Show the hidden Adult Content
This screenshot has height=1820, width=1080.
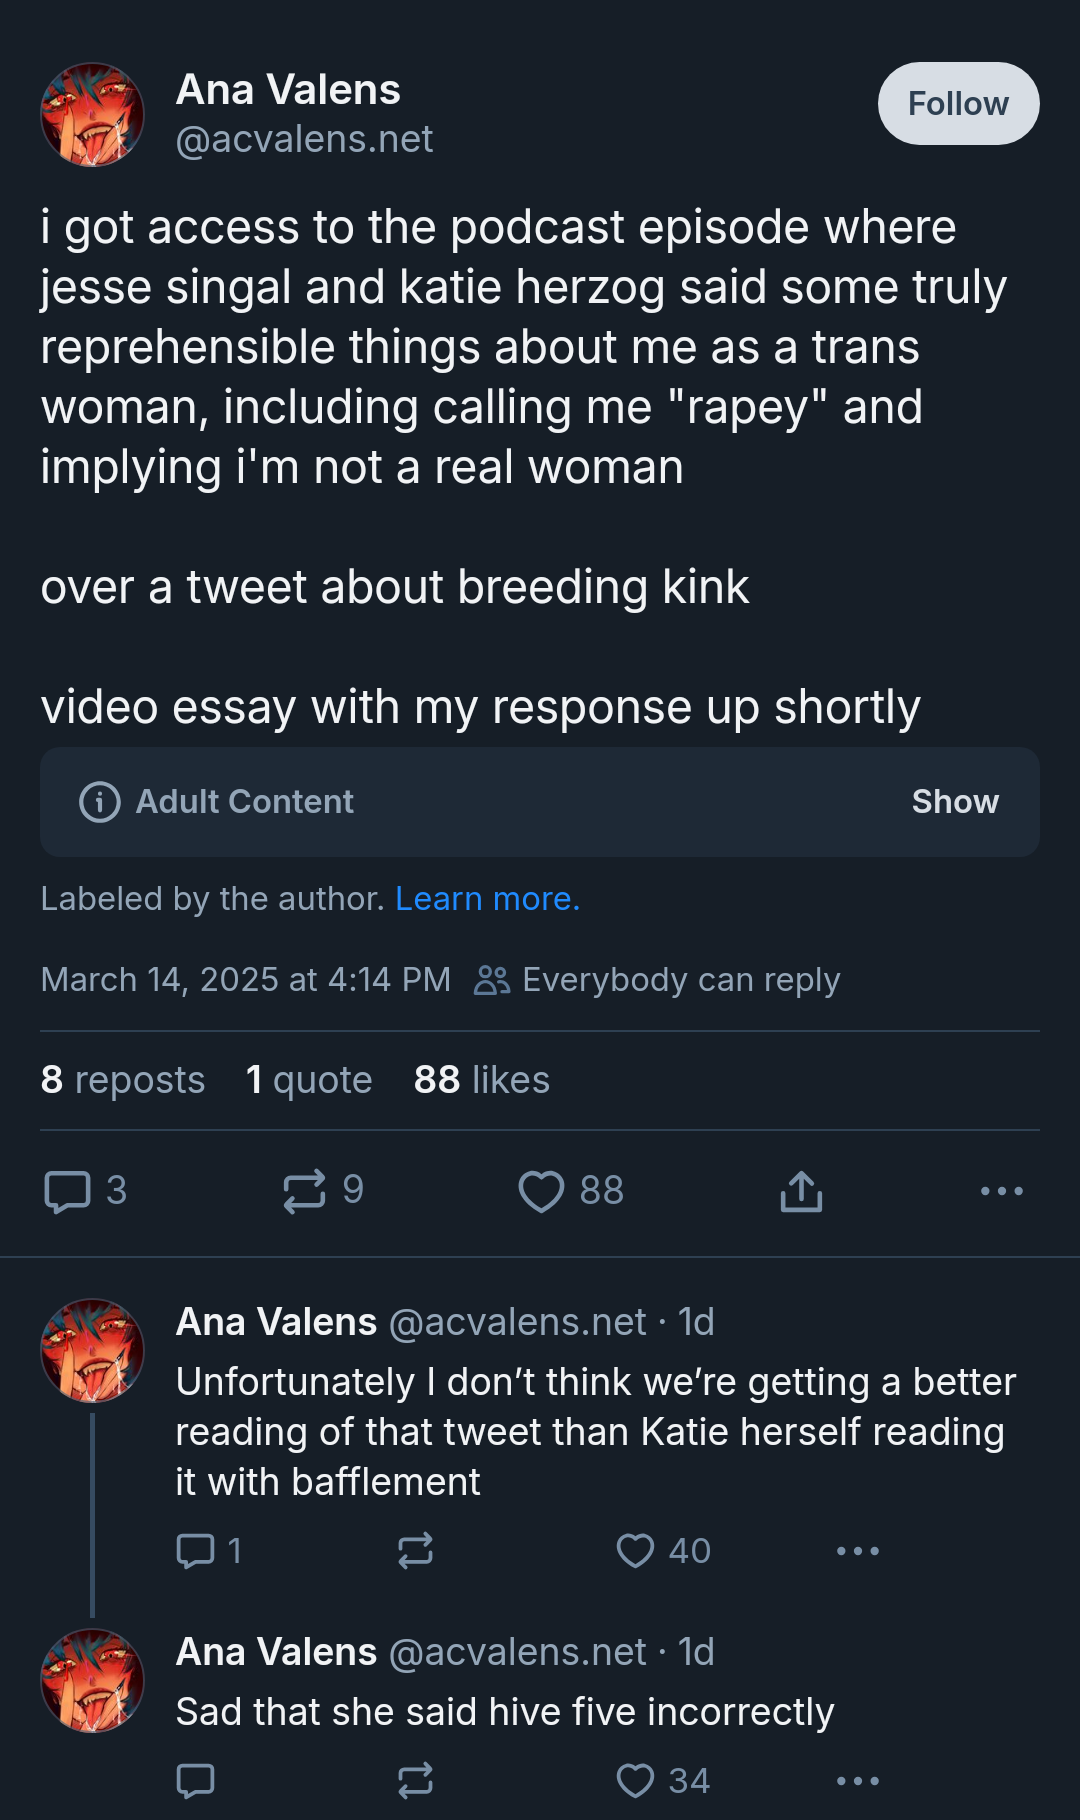click(954, 802)
